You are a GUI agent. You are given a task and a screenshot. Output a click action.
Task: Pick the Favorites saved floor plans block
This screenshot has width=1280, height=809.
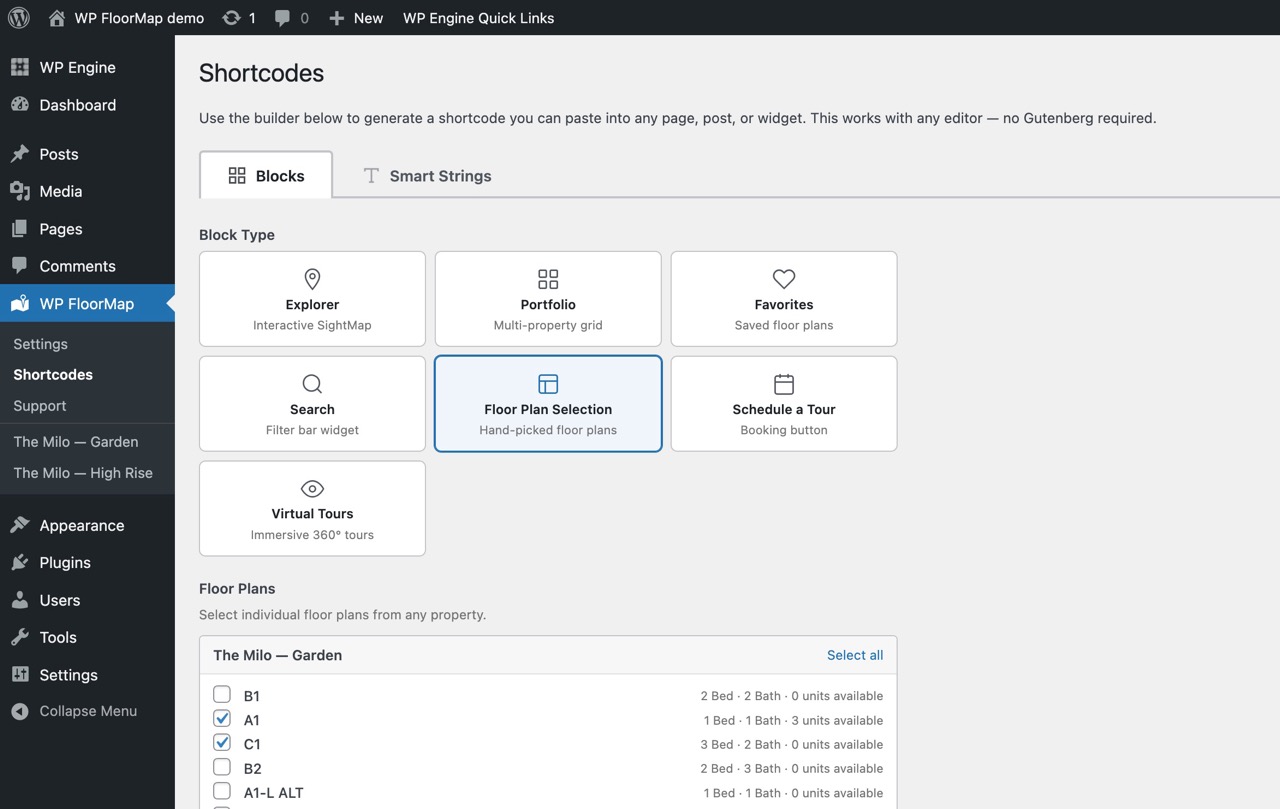point(783,298)
